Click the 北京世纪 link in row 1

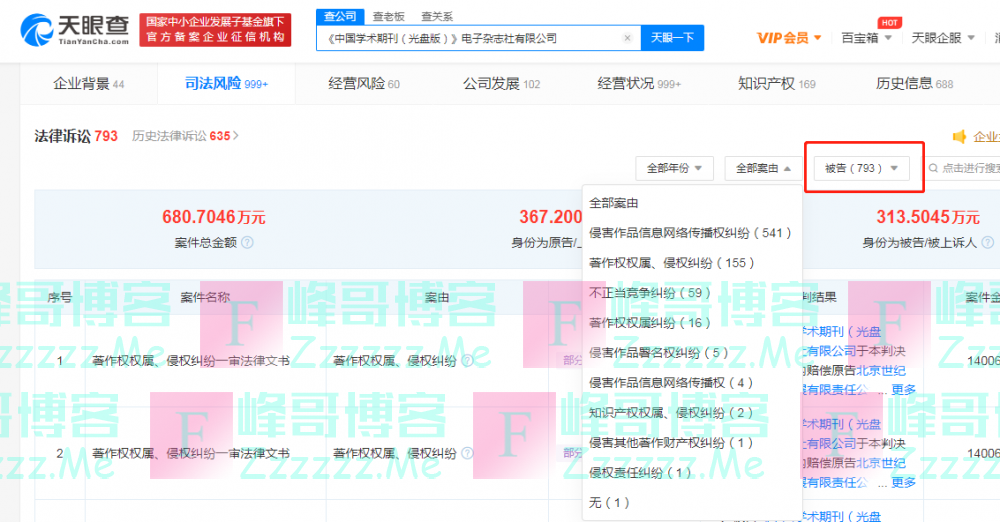click(881, 370)
